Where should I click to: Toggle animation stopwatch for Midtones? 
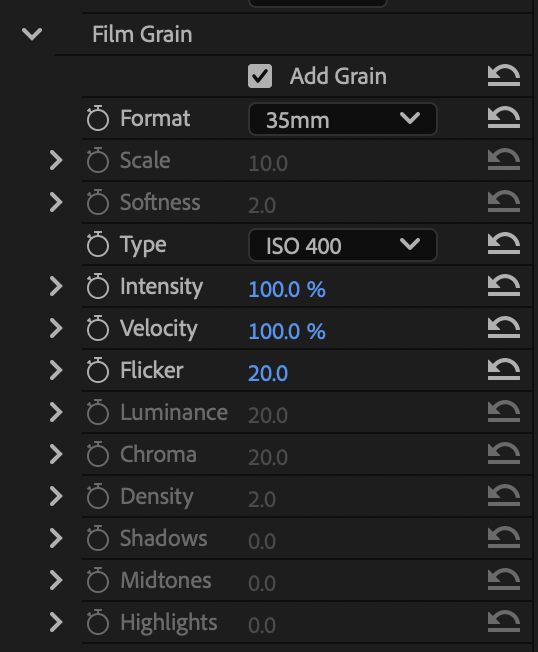pyautogui.click(x=98, y=580)
